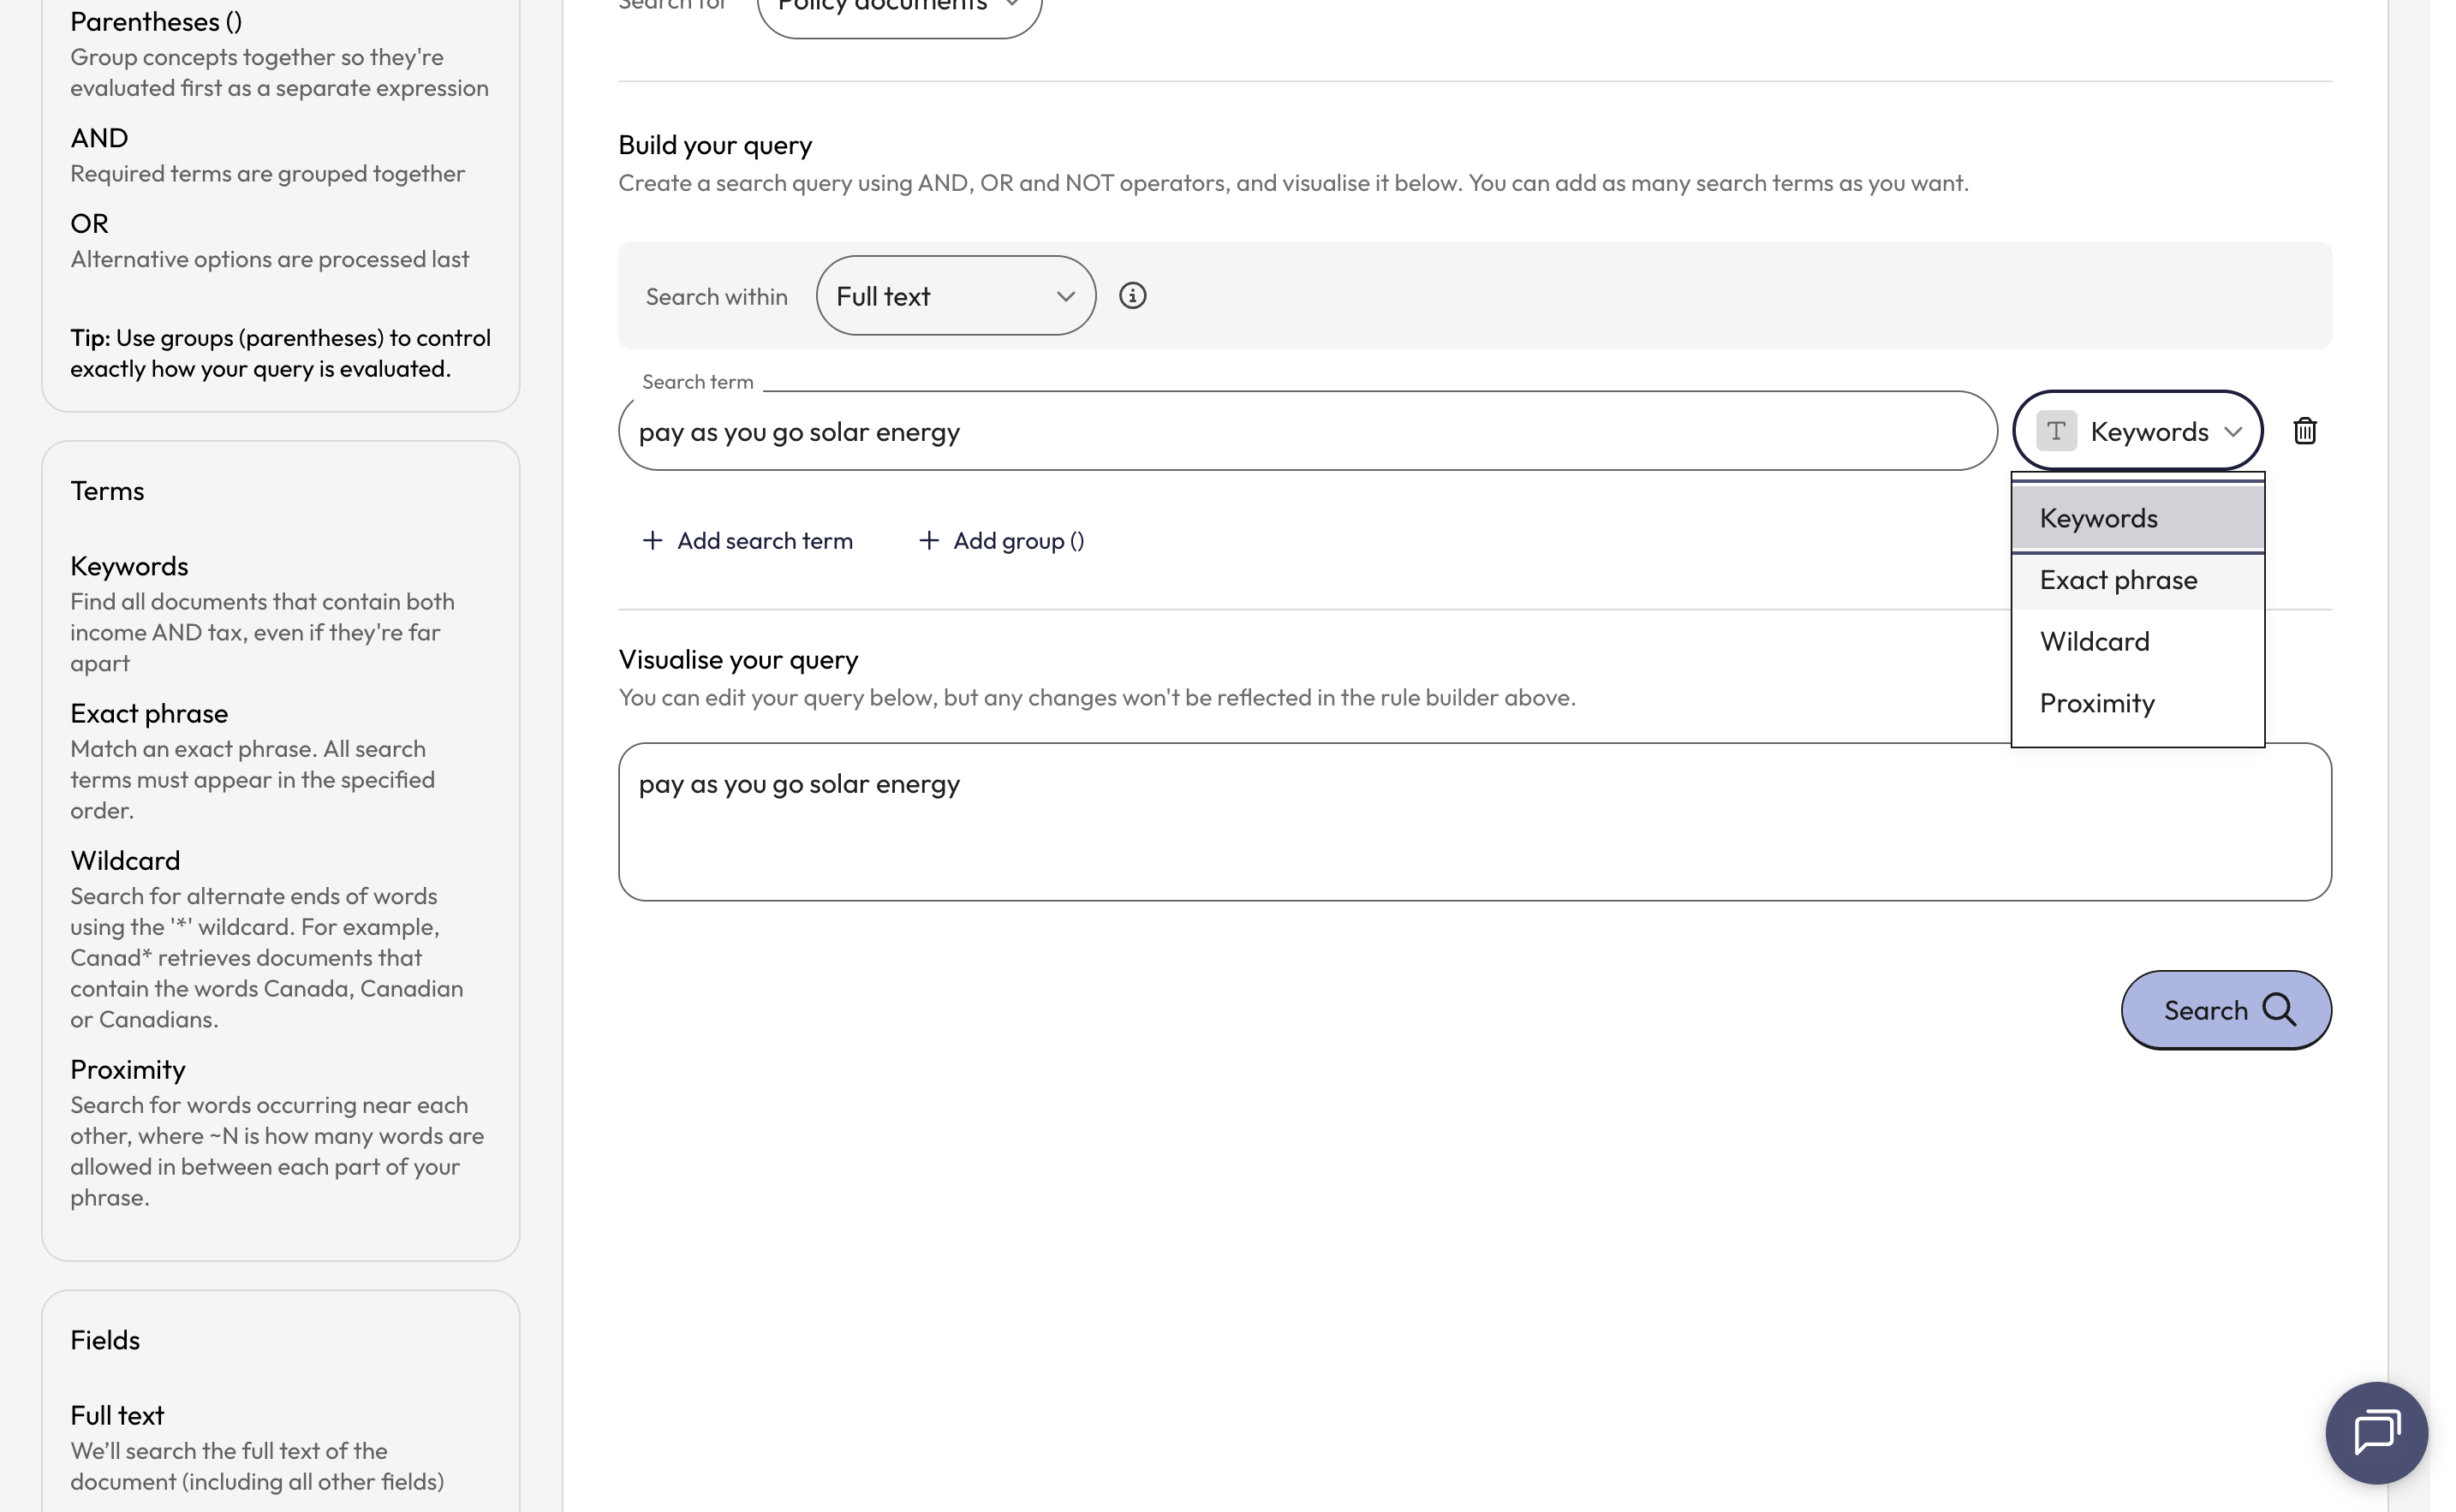Viewport: 2456px width, 1512px height.
Task: Choose Wildcard from the dropdown list
Action: [x=2137, y=641]
